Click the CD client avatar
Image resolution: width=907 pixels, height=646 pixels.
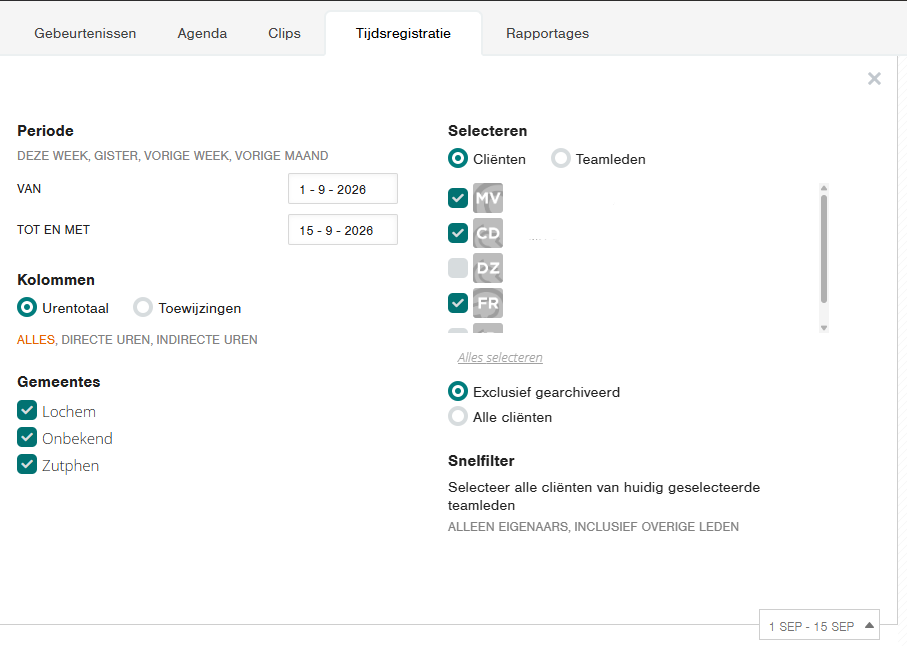(x=488, y=233)
